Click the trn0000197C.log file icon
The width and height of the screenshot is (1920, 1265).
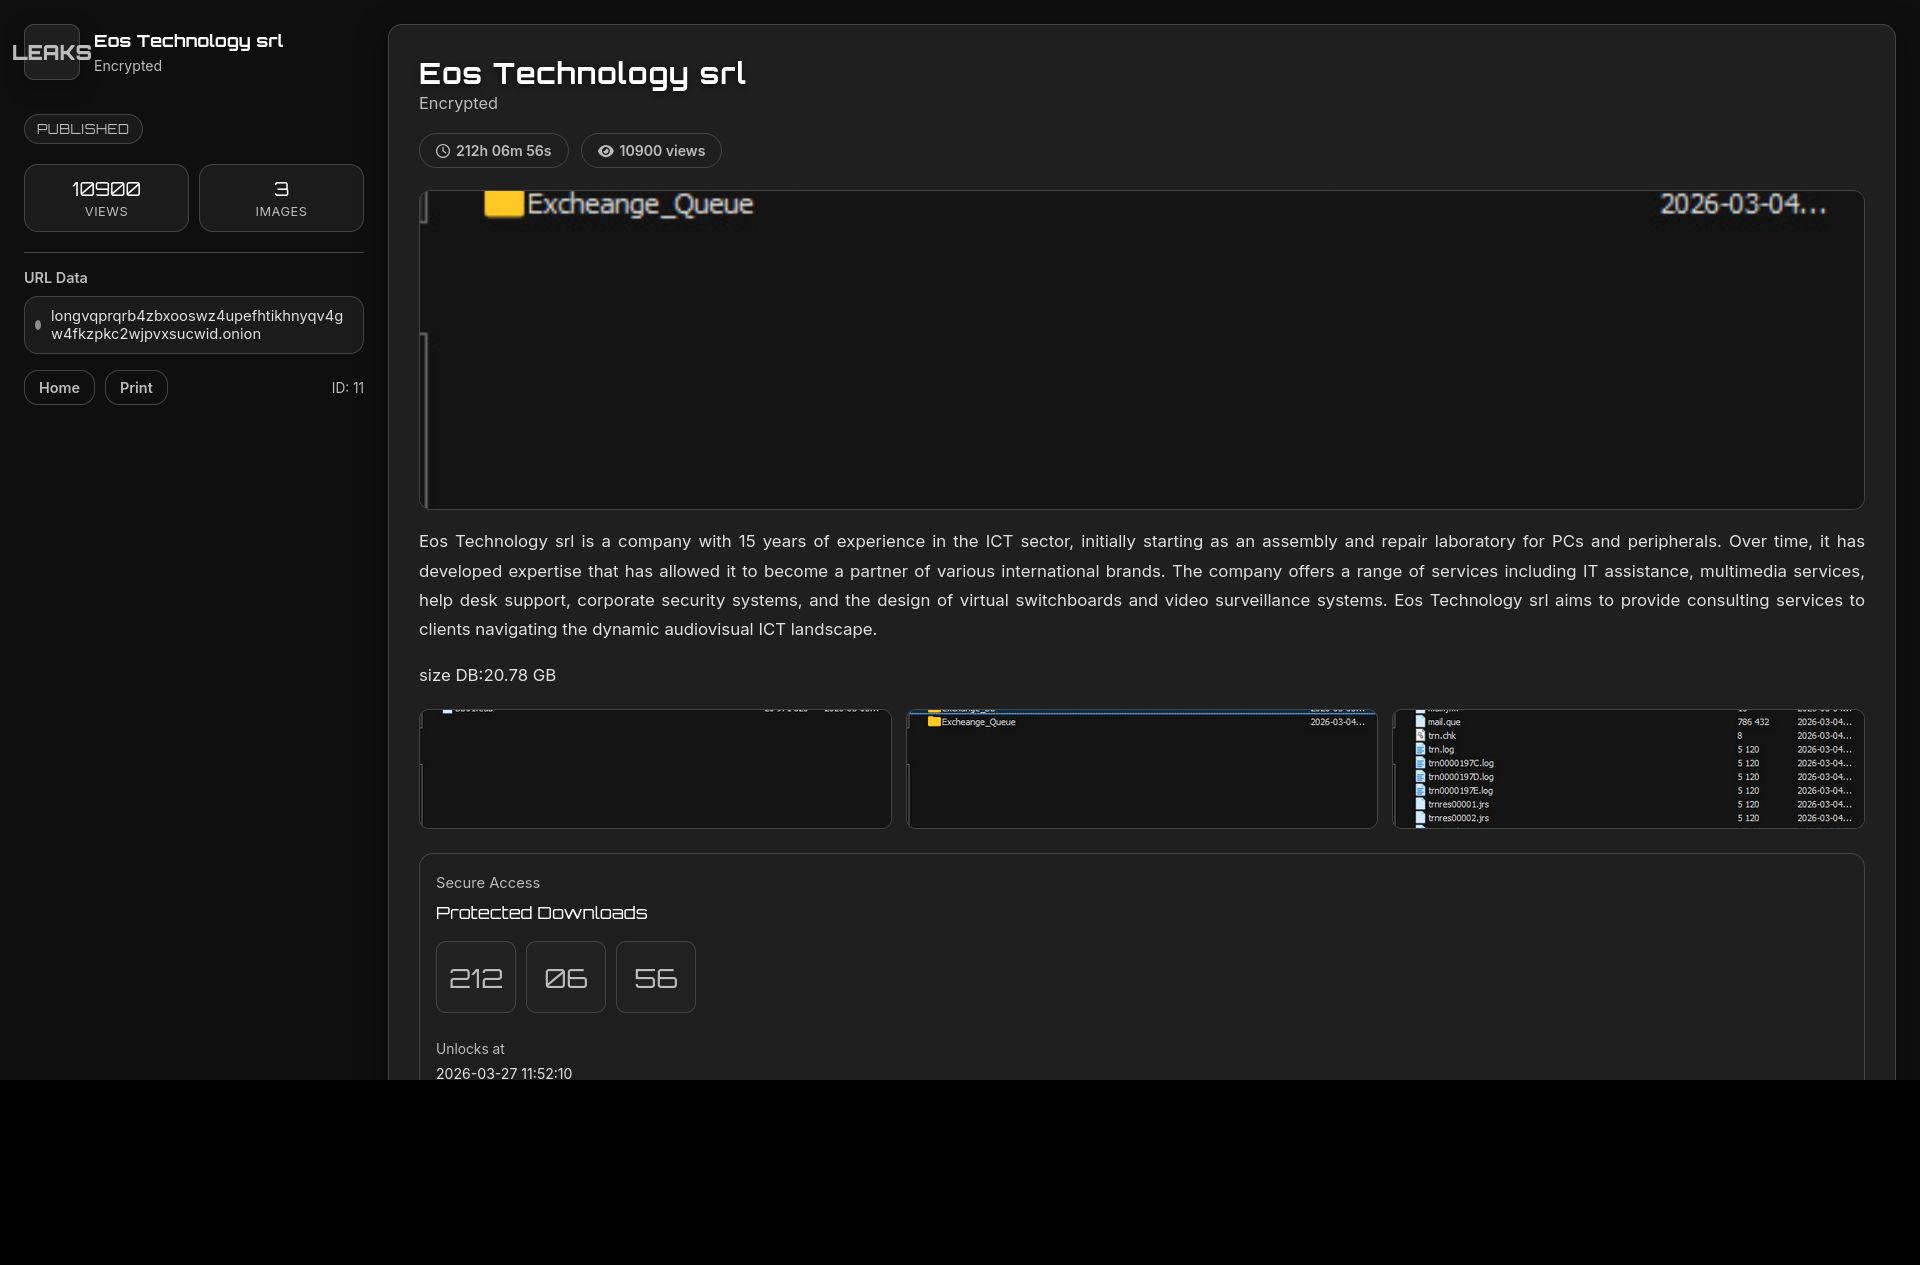click(x=1421, y=763)
